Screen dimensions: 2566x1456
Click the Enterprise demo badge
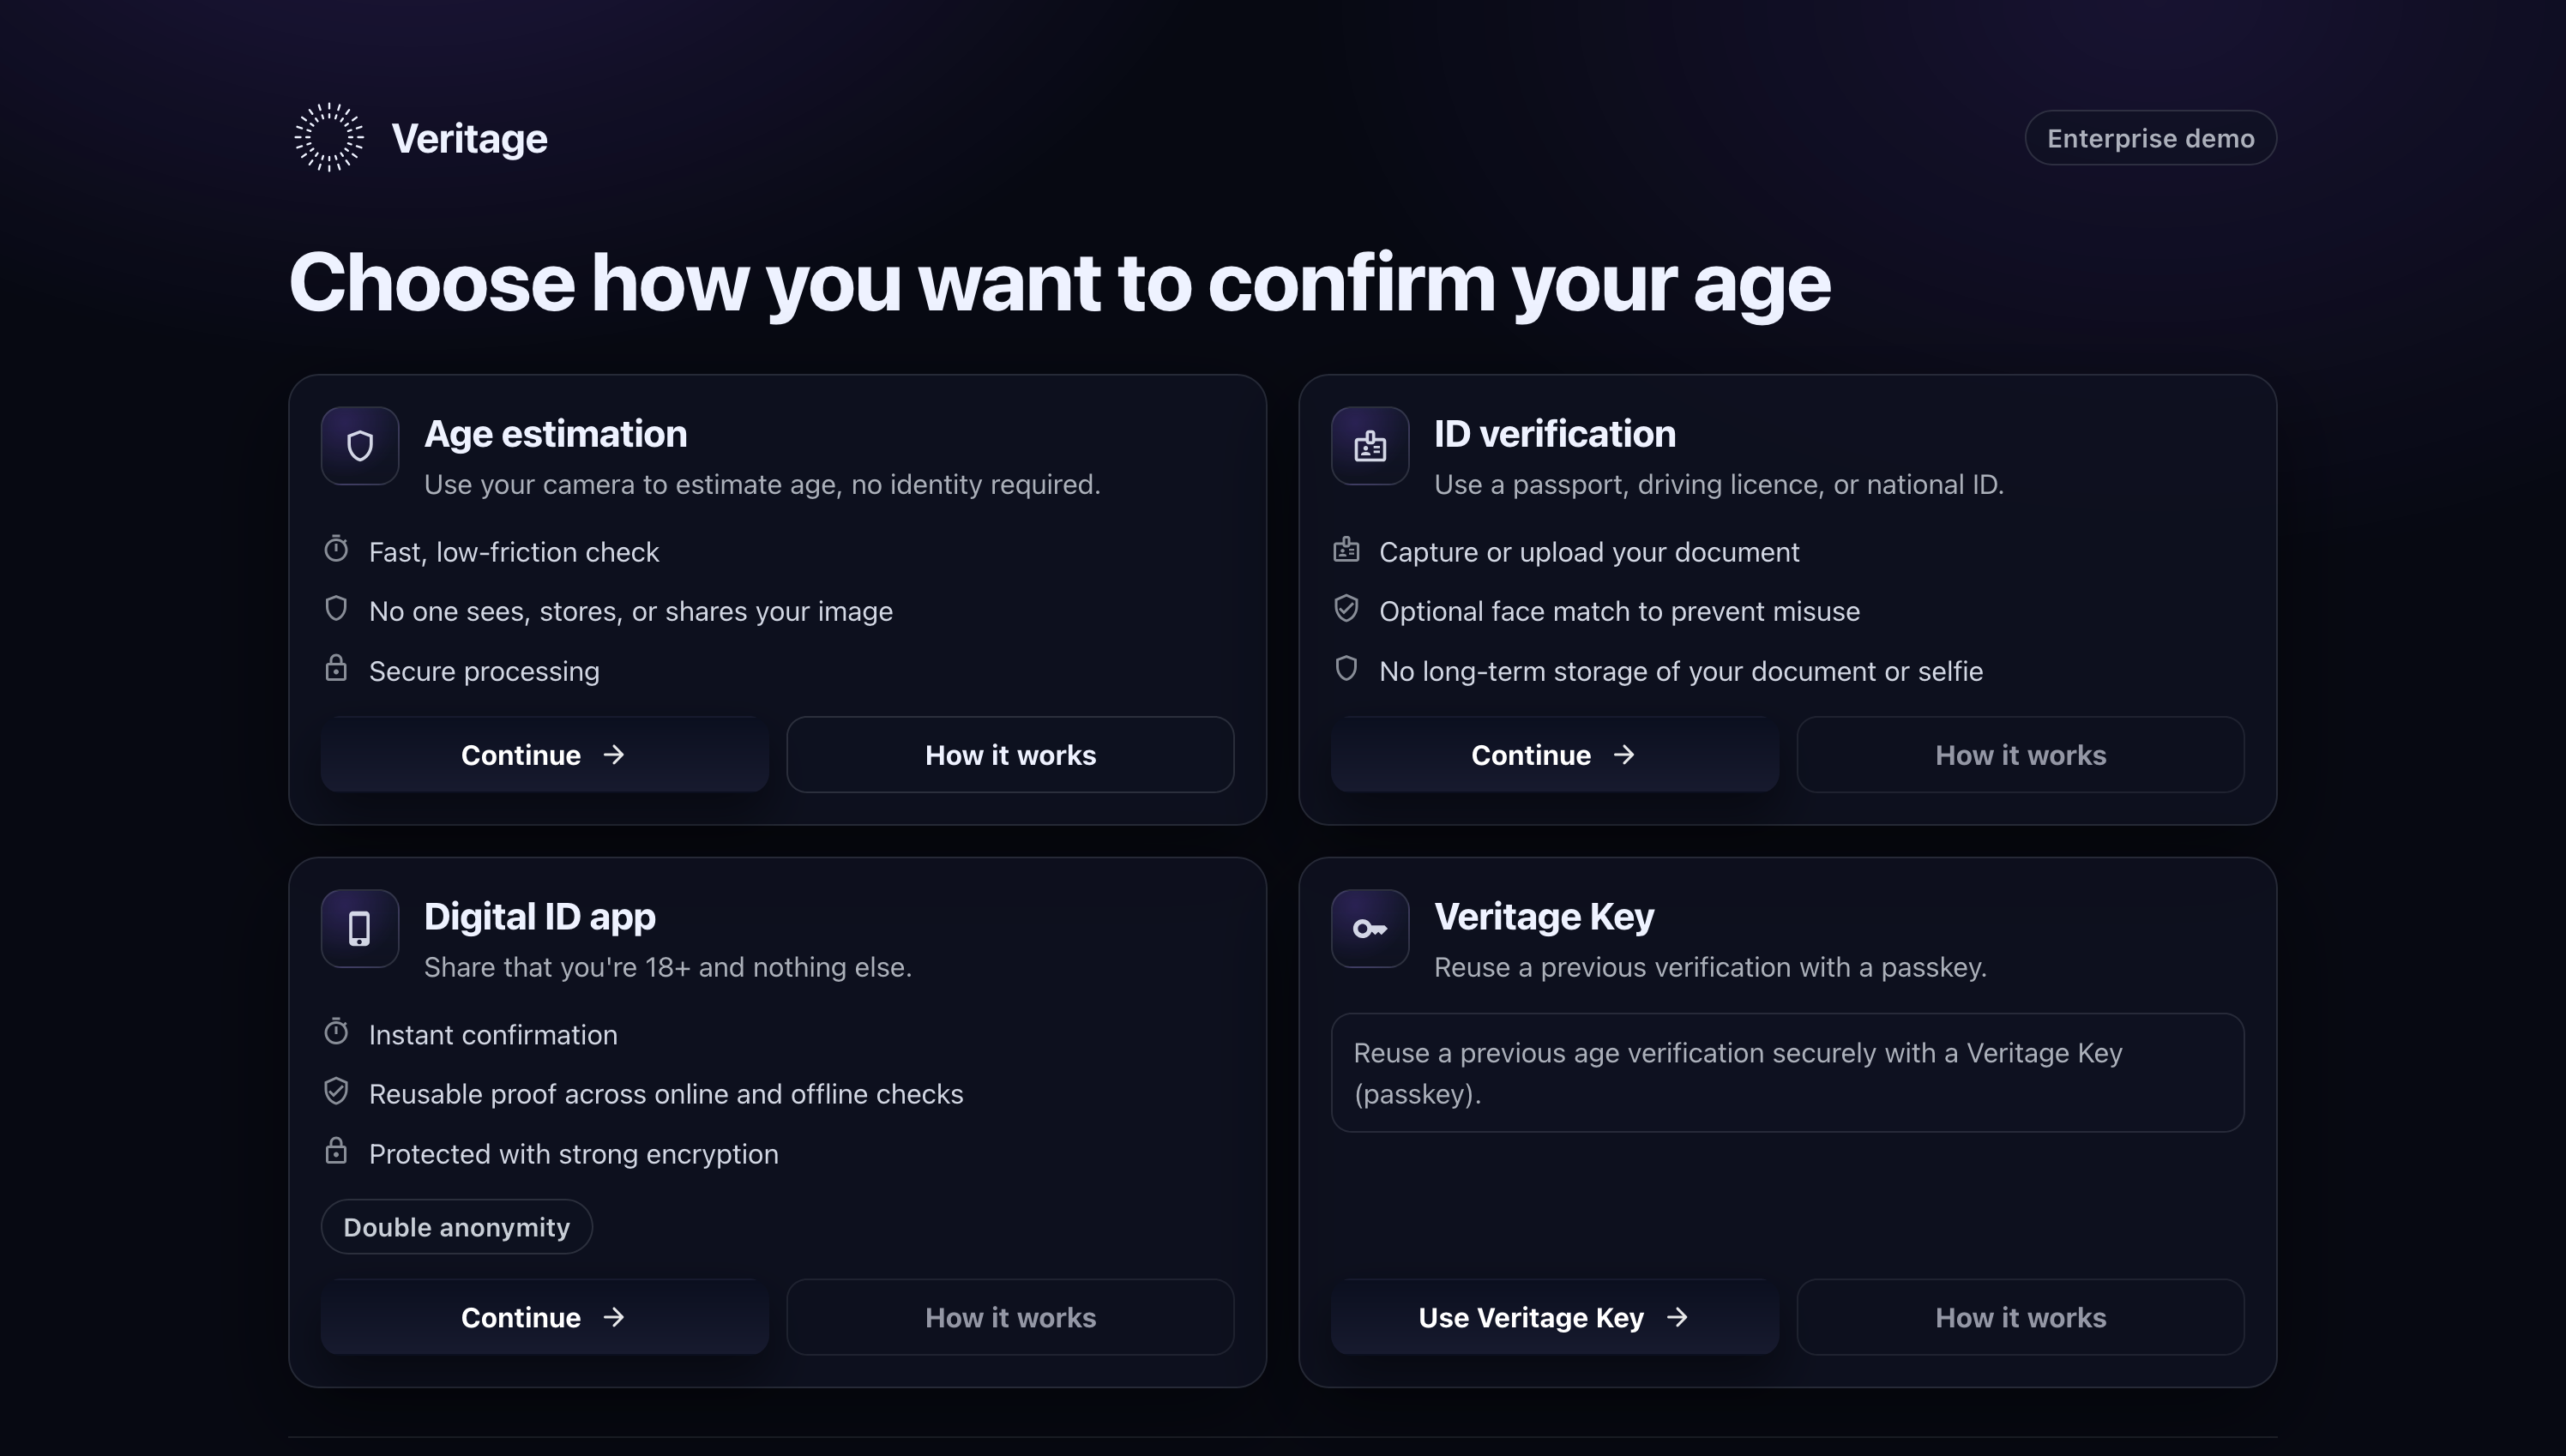(2150, 138)
